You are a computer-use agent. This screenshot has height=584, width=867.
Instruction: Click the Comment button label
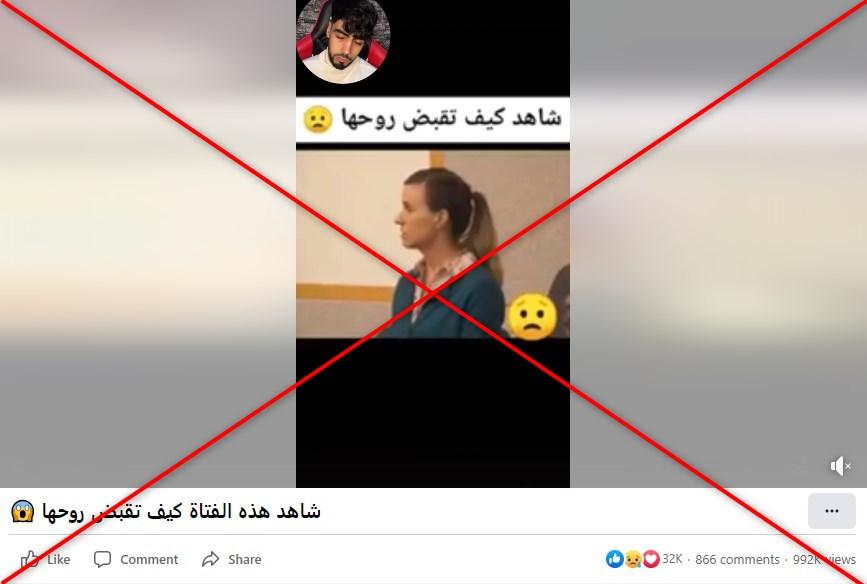[x=149, y=560]
